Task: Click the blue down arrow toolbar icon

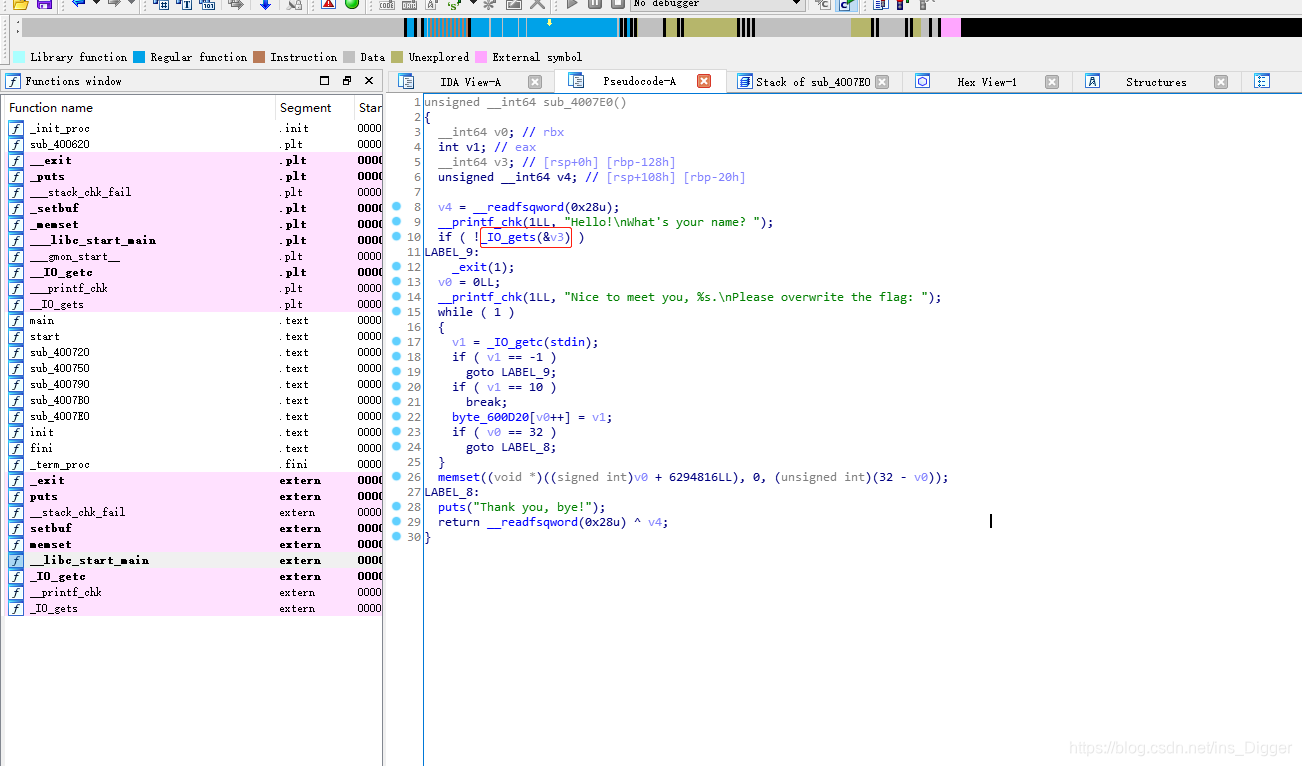Action: 265,4
